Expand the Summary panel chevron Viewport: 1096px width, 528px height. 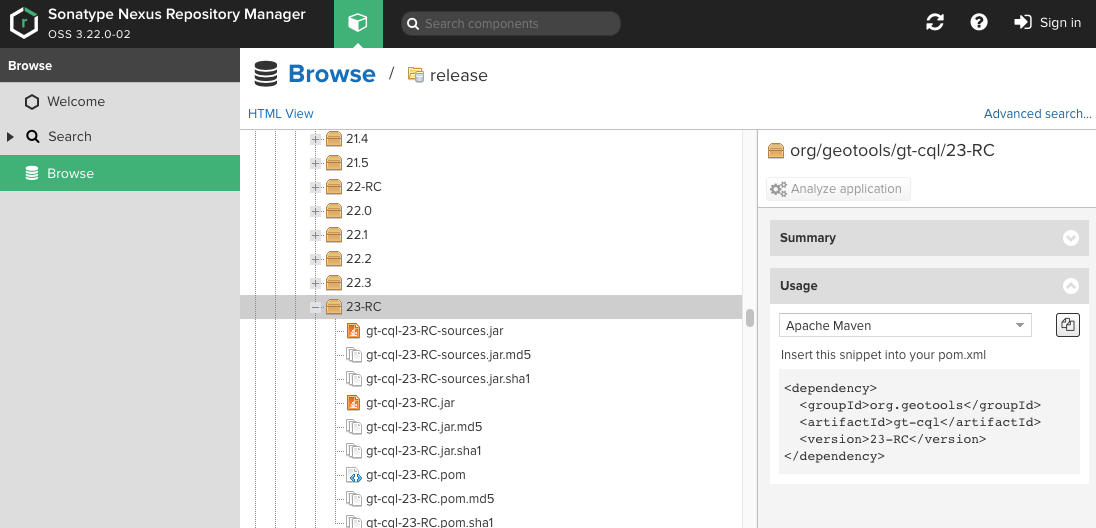pyautogui.click(x=1071, y=238)
